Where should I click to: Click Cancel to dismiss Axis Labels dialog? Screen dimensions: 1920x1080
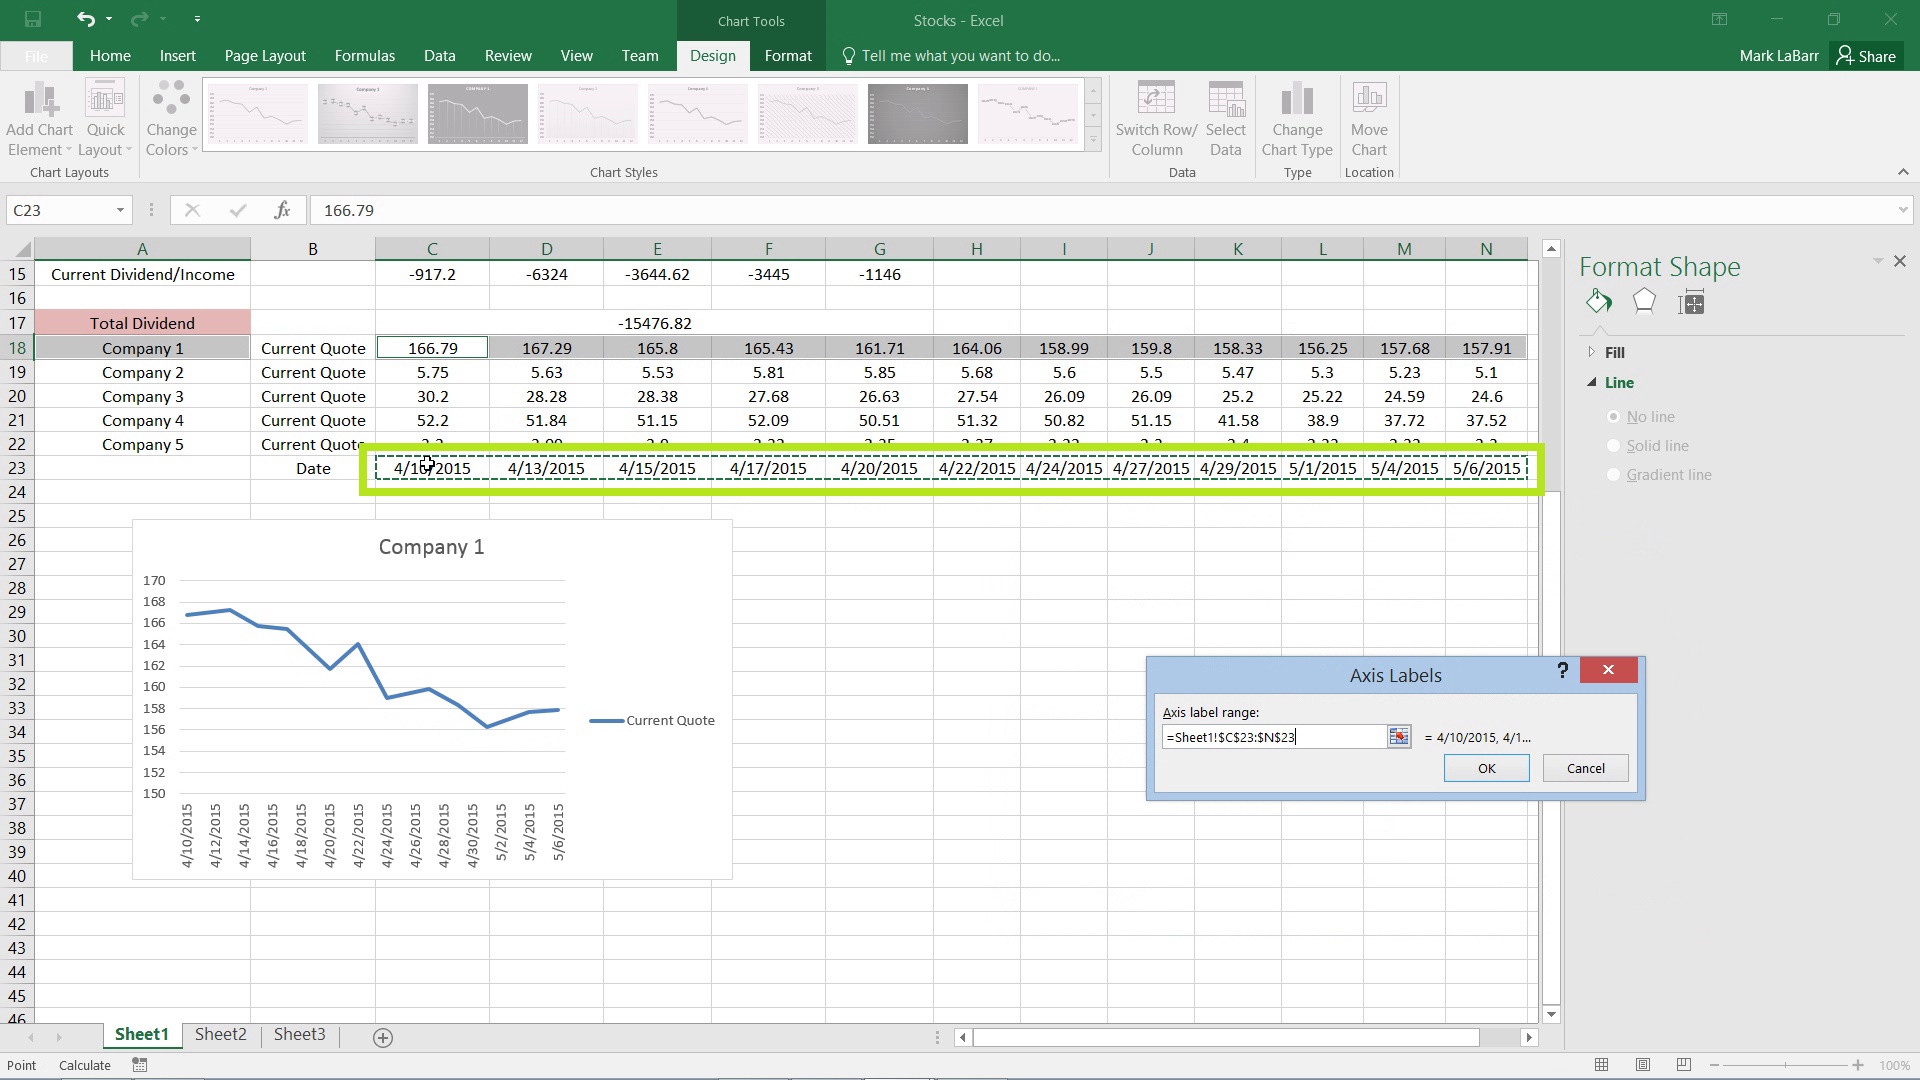click(x=1585, y=767)
